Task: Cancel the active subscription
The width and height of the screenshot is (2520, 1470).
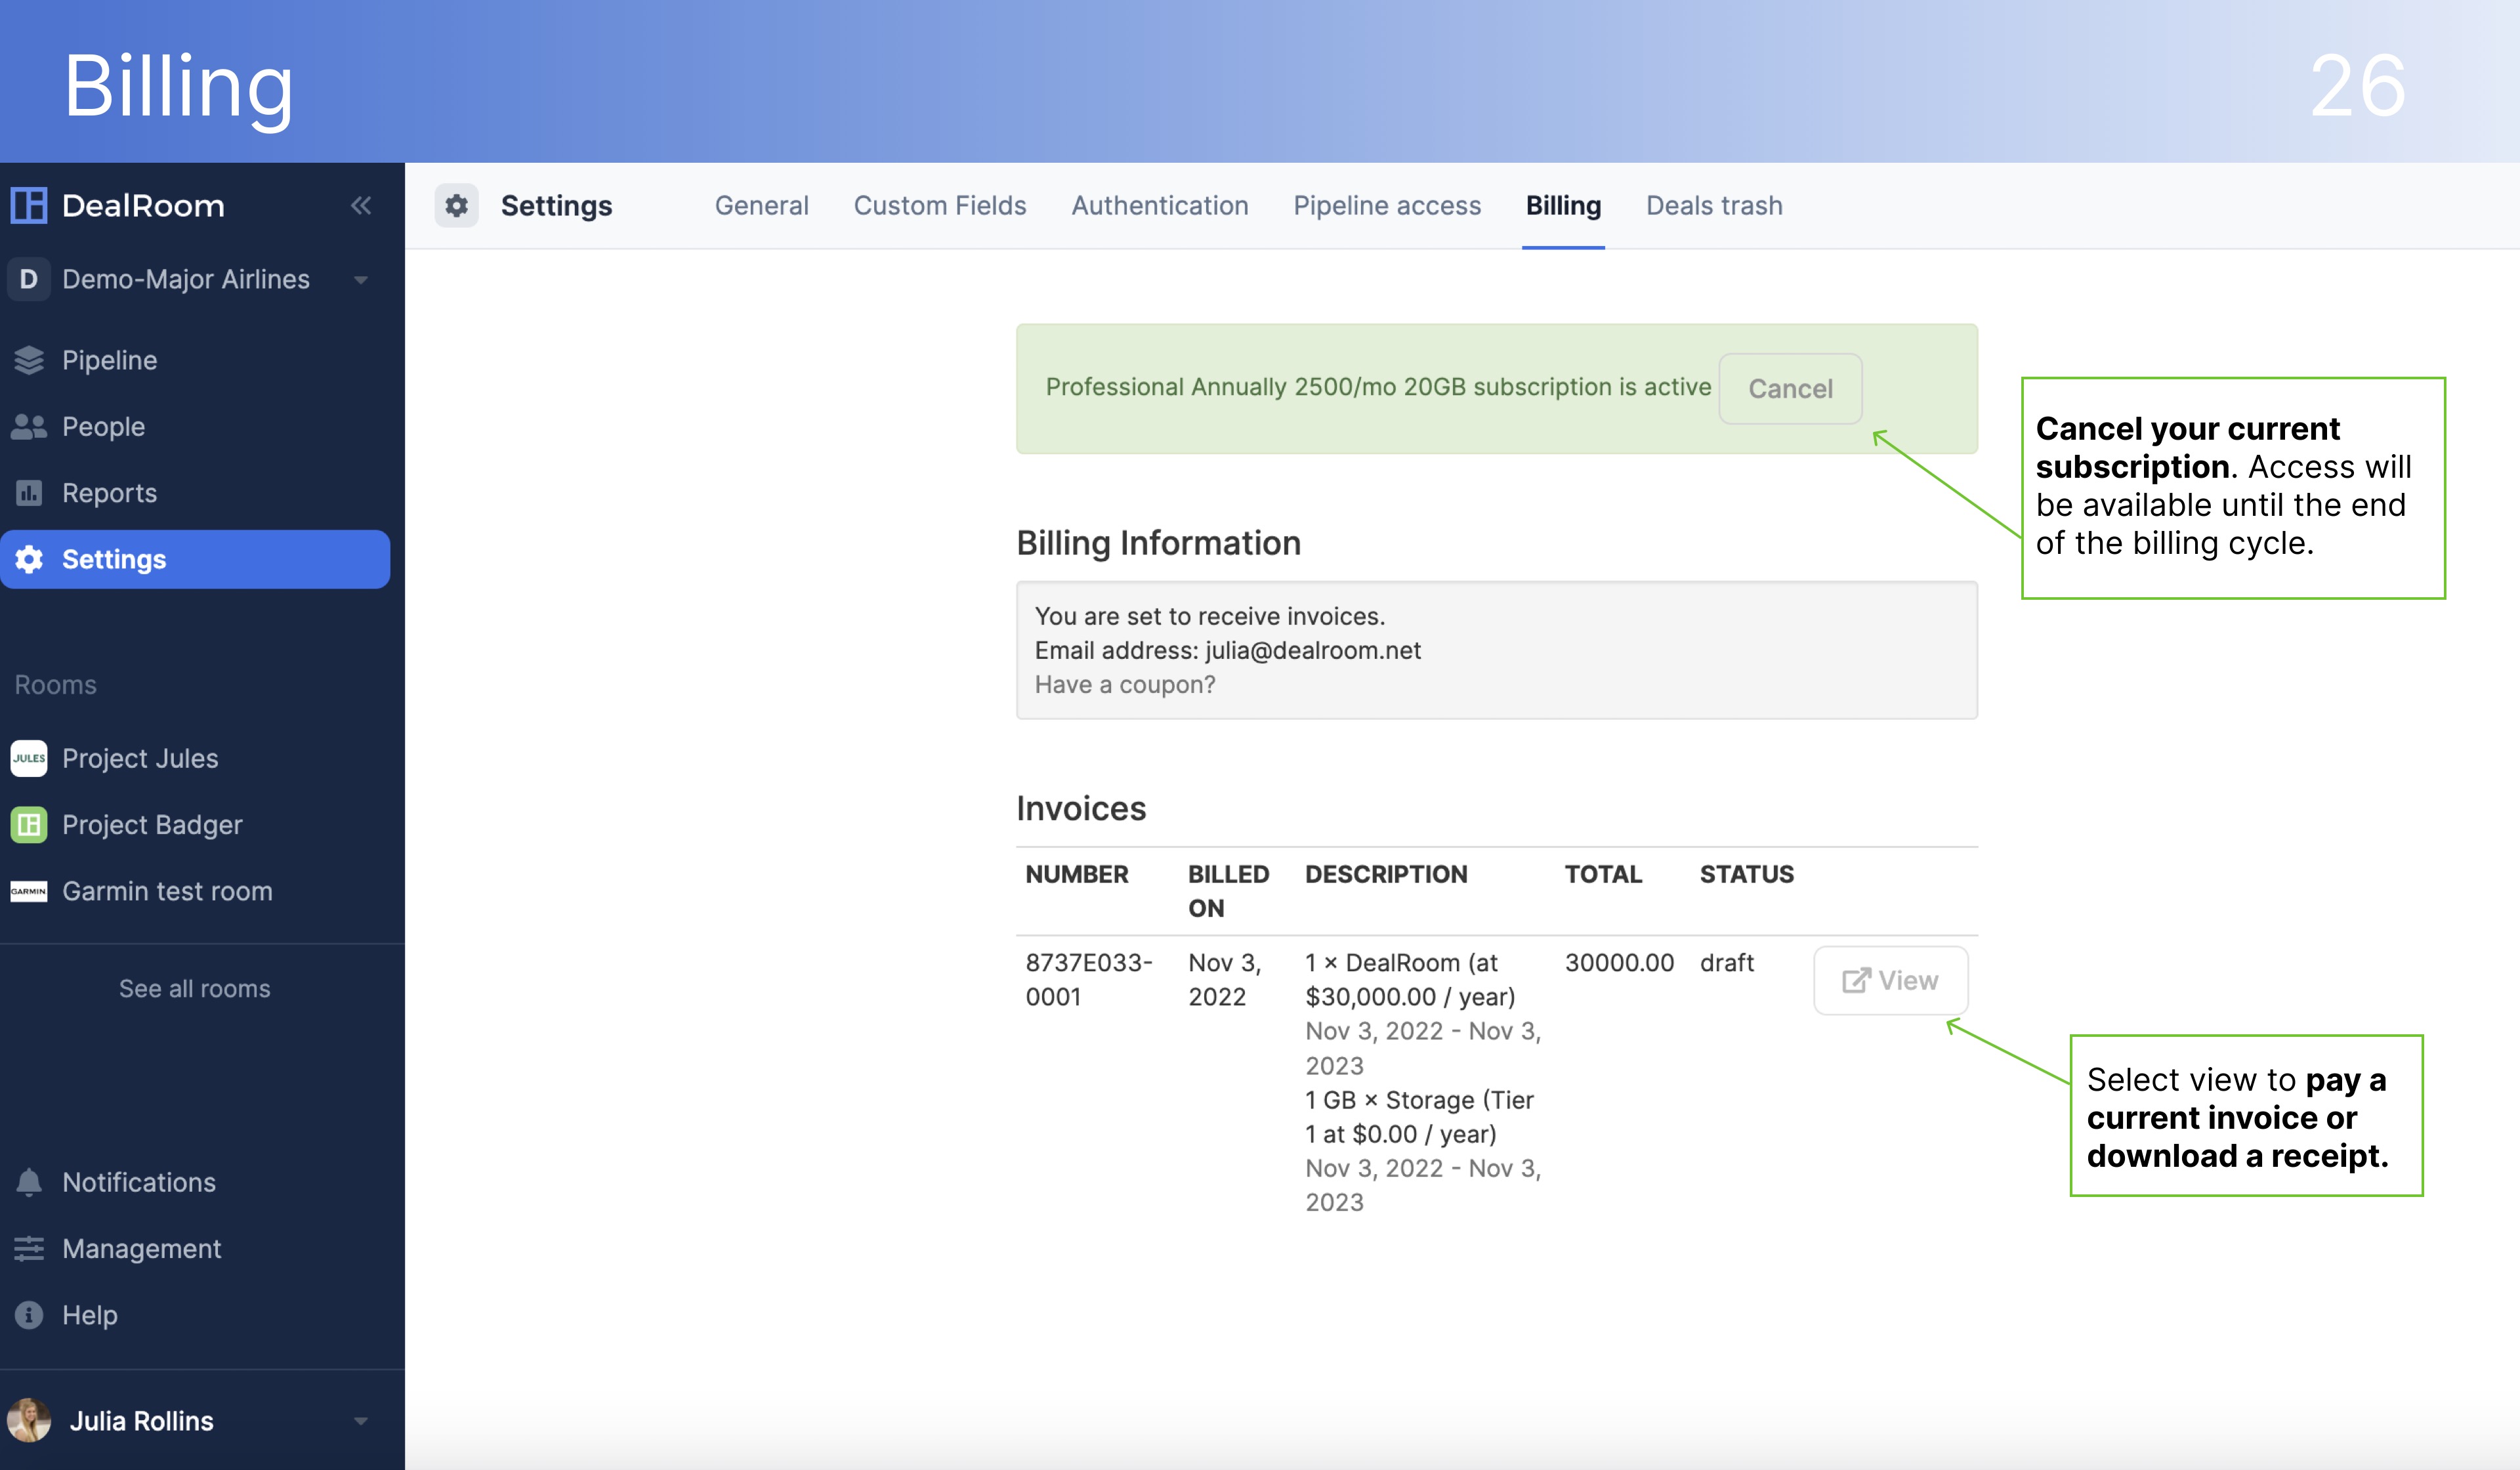Action: click(x=1790, y=389)
